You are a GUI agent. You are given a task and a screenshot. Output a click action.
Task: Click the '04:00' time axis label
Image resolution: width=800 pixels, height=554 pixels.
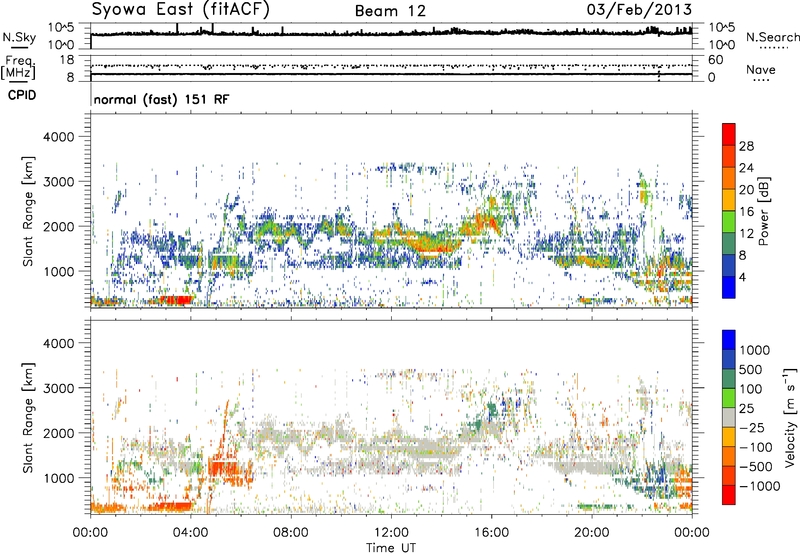tap(190, 533)
